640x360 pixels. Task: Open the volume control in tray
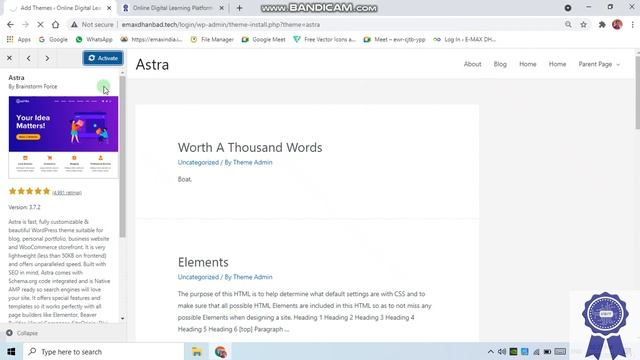point(502,351)
